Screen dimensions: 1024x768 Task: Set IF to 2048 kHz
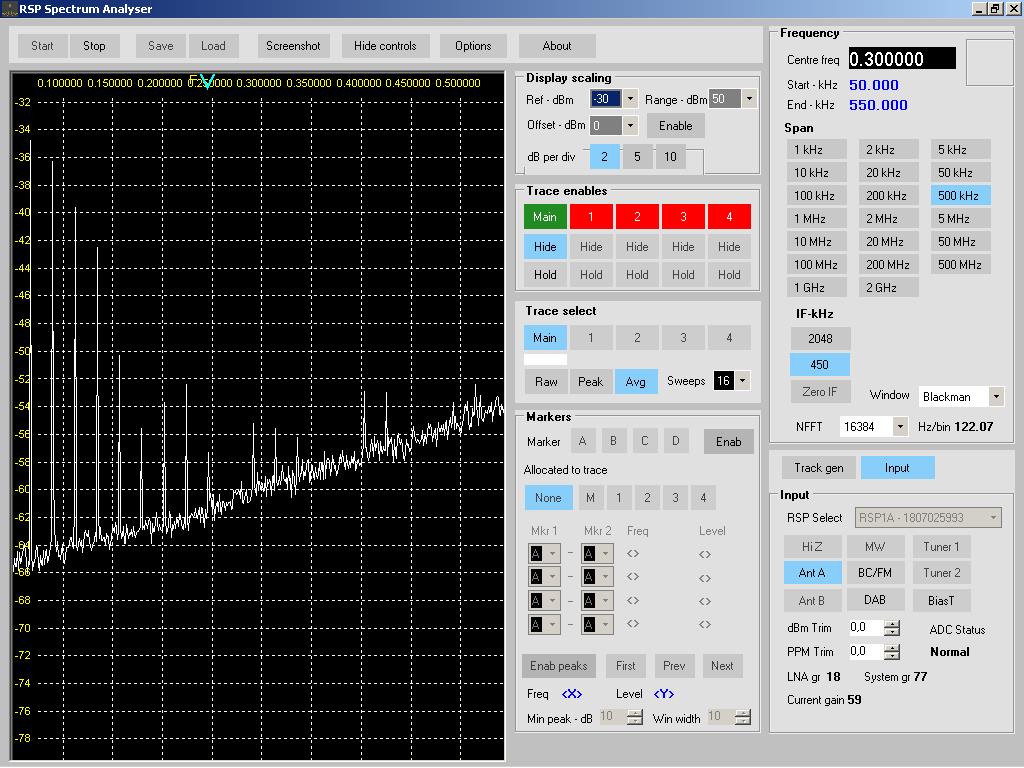(x=820, y=338)
